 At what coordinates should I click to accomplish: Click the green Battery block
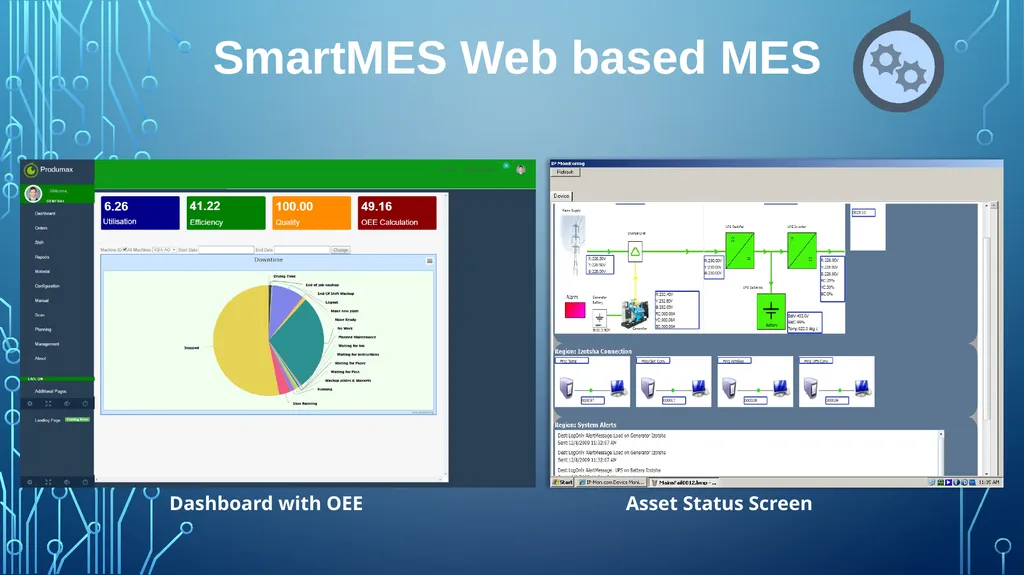point(771,312)
